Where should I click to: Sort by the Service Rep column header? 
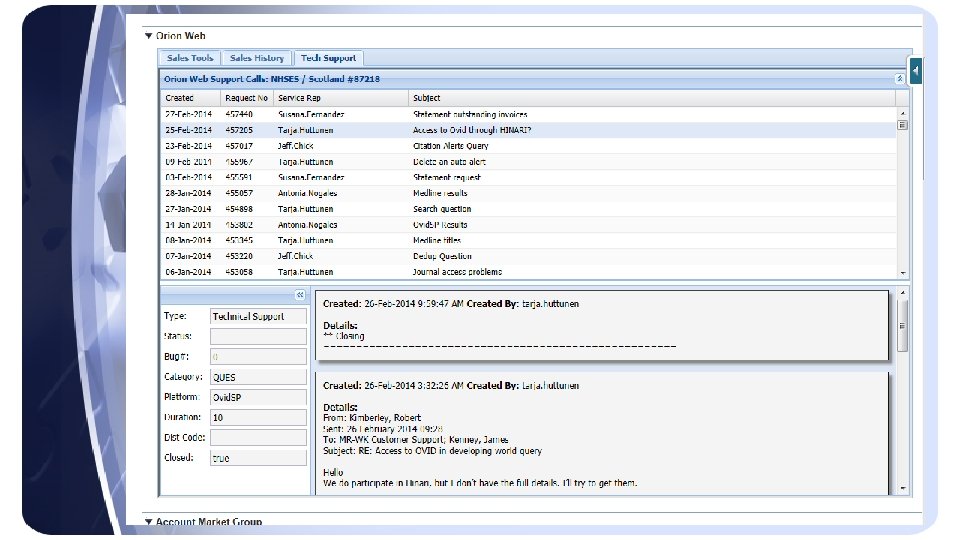299,98
